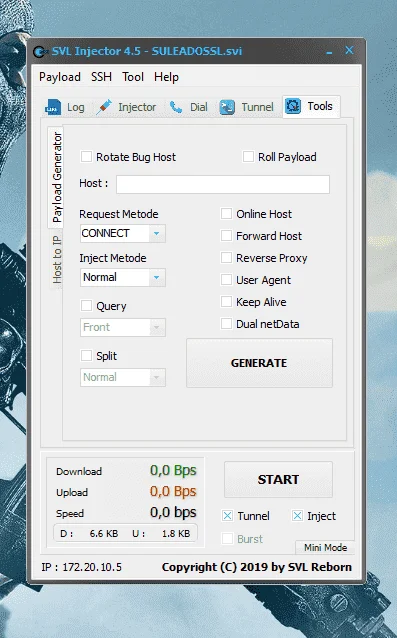Click the Copyright 2019 SVL Reborn text
The height and width of the screenshot is (638, 397).
pyautogui.click(x=257, y=567)
